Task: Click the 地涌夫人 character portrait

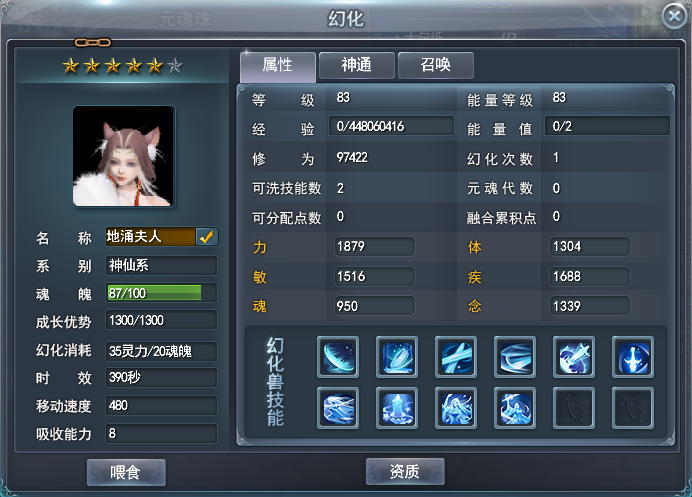Action: point(124,156)
